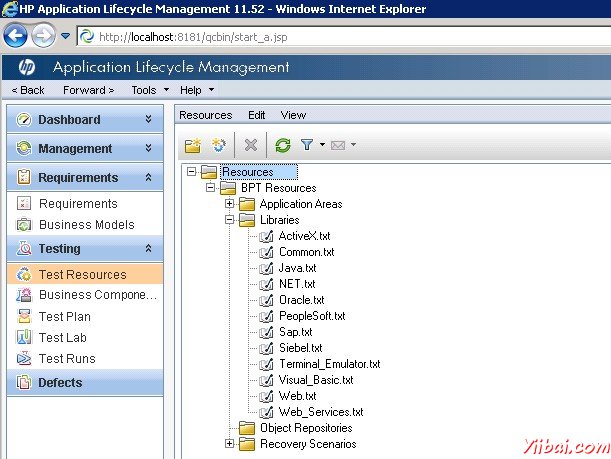
Task: Click the green Refresh toolbar icon
Action: tap(283, 145)
